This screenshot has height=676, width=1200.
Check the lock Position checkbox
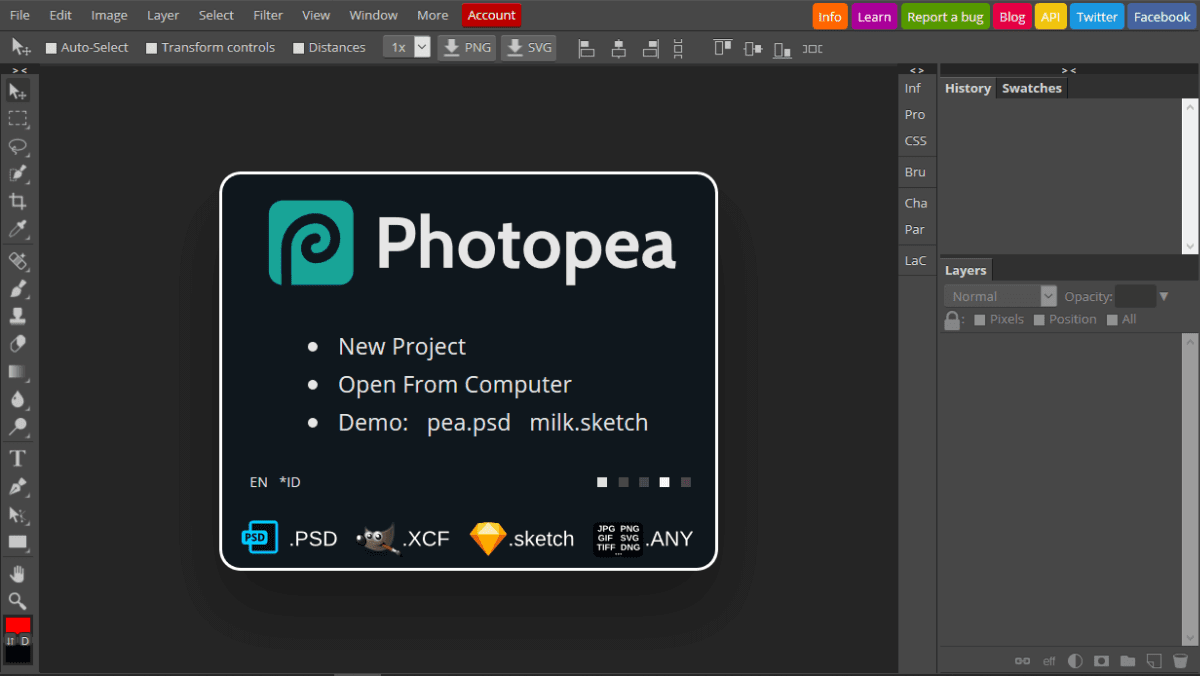(1039, 320)
